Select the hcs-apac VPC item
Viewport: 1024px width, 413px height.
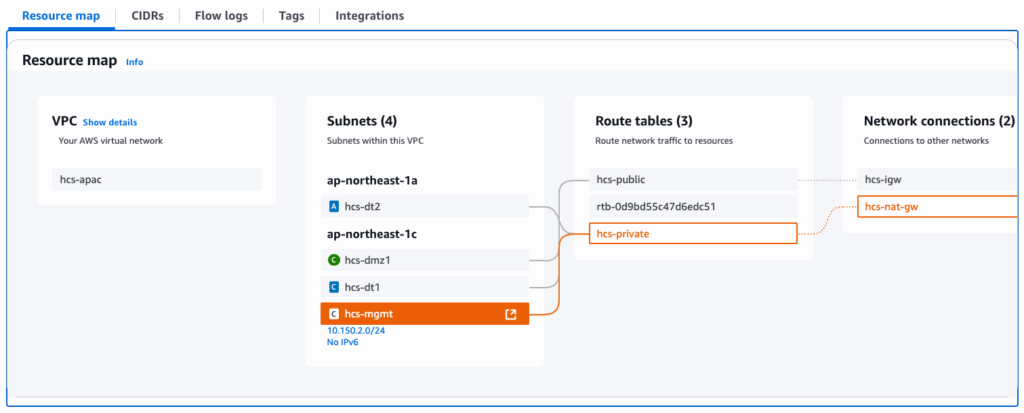point(156,179)
